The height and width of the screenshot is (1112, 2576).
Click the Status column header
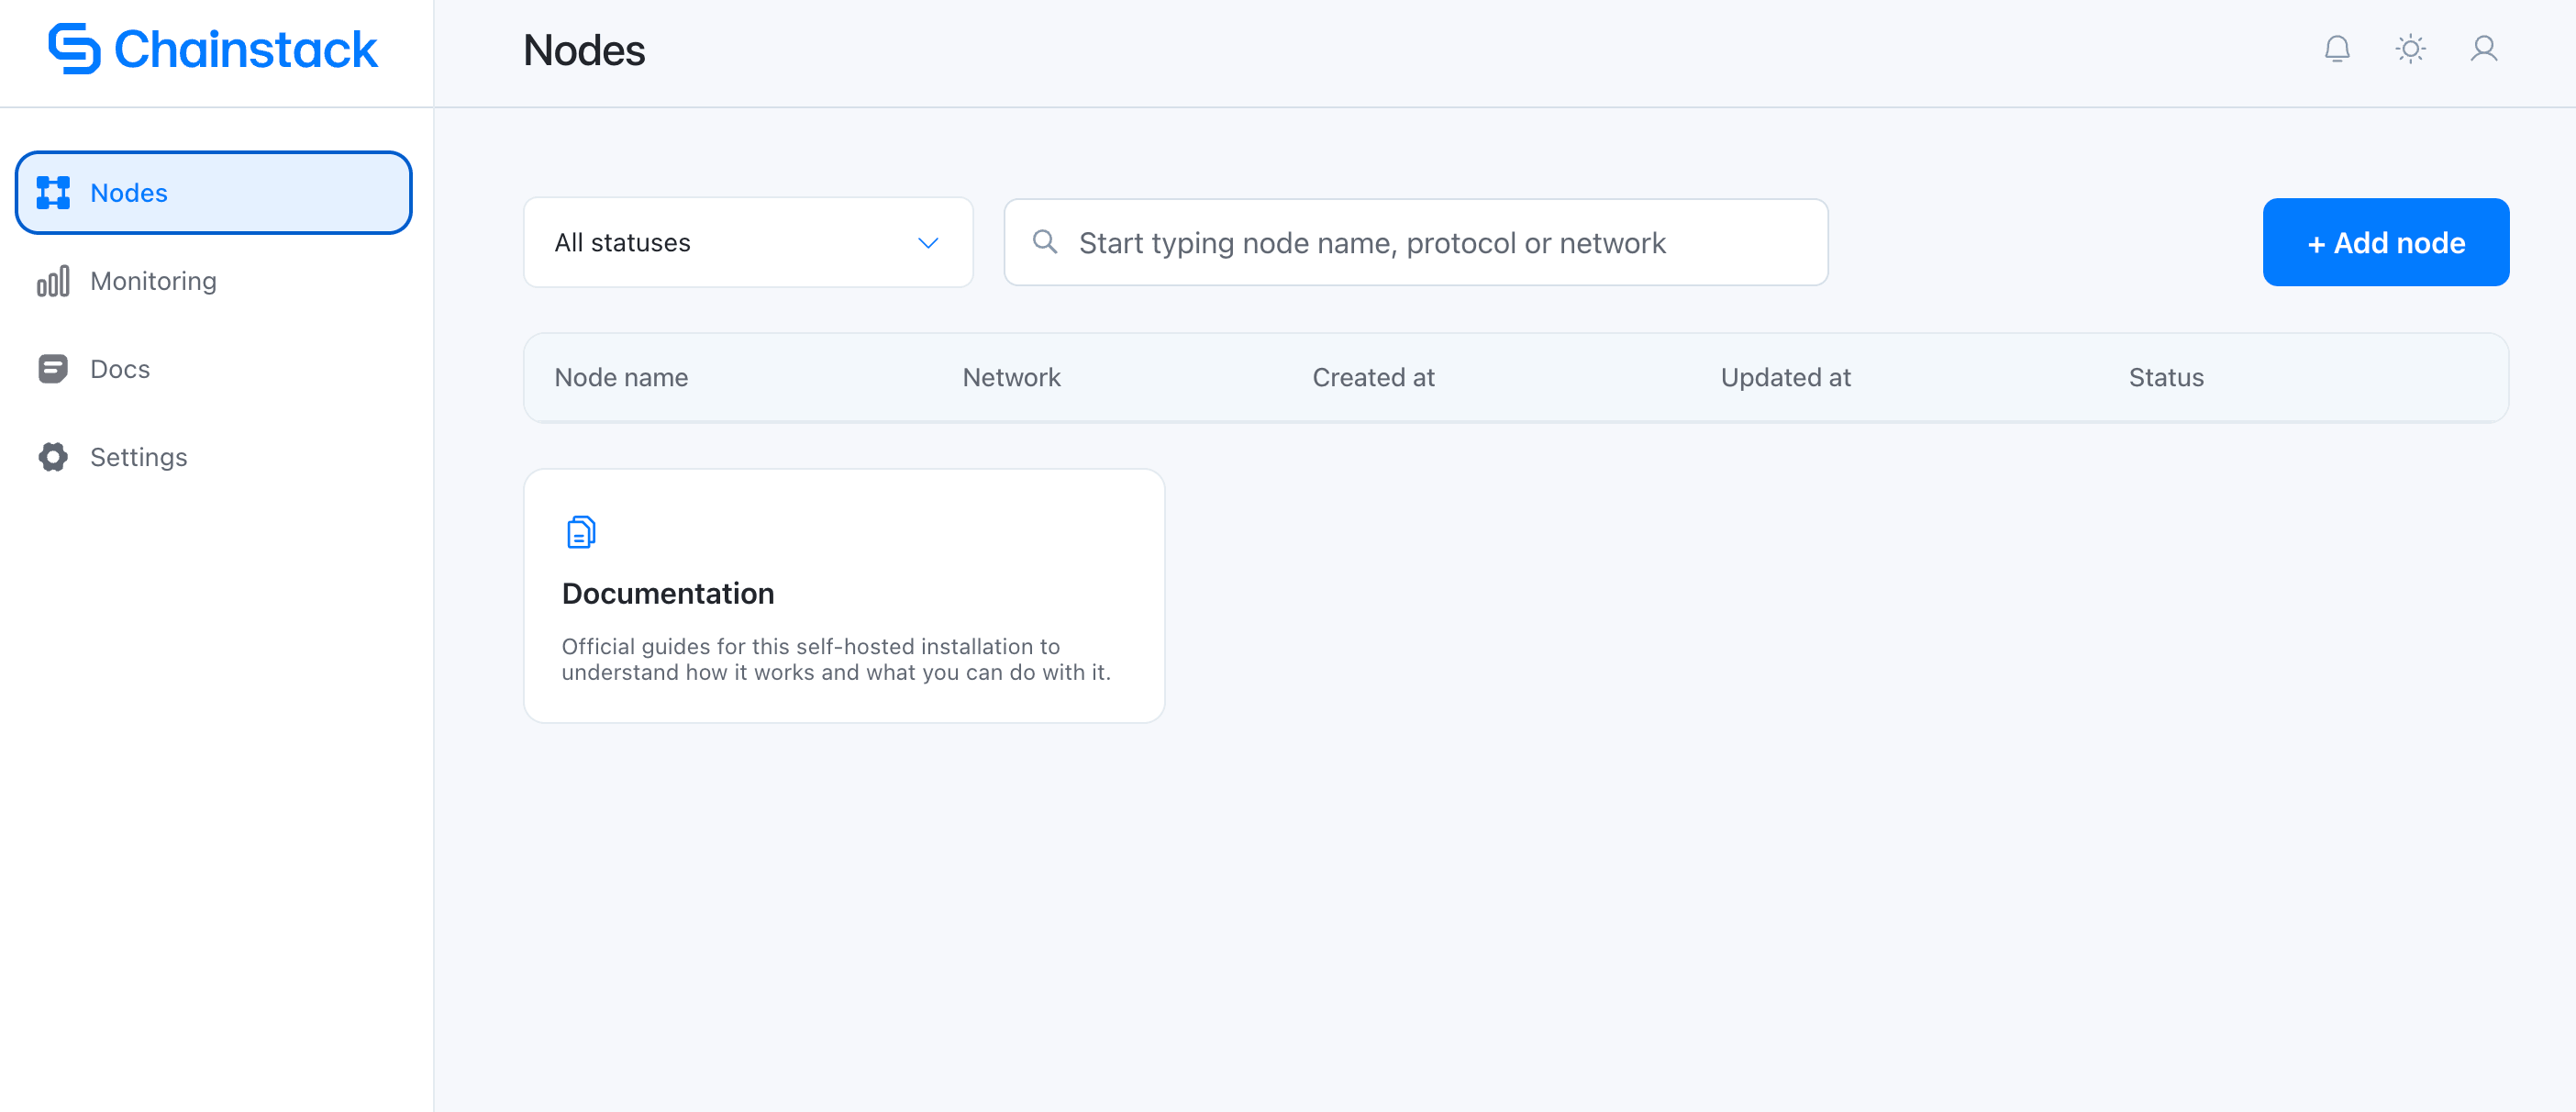pyautogui.click(x=2166, y=378)
